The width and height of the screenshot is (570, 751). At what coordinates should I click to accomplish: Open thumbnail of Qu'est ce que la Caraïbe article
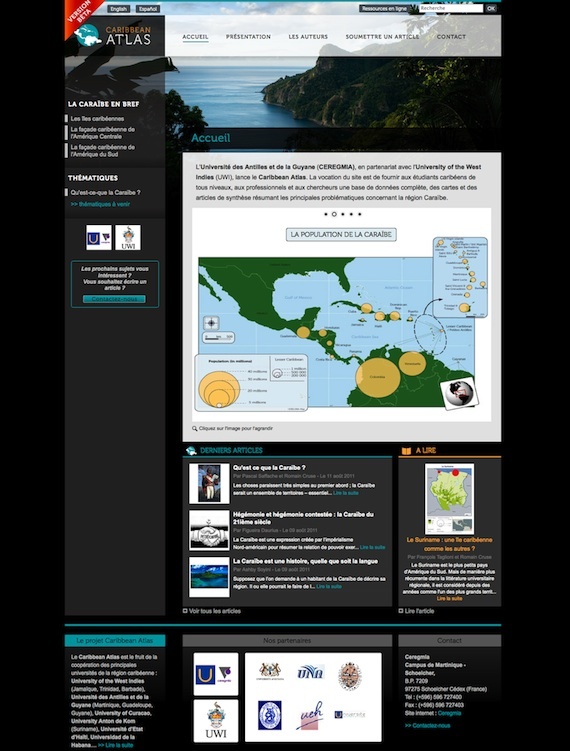209,483
